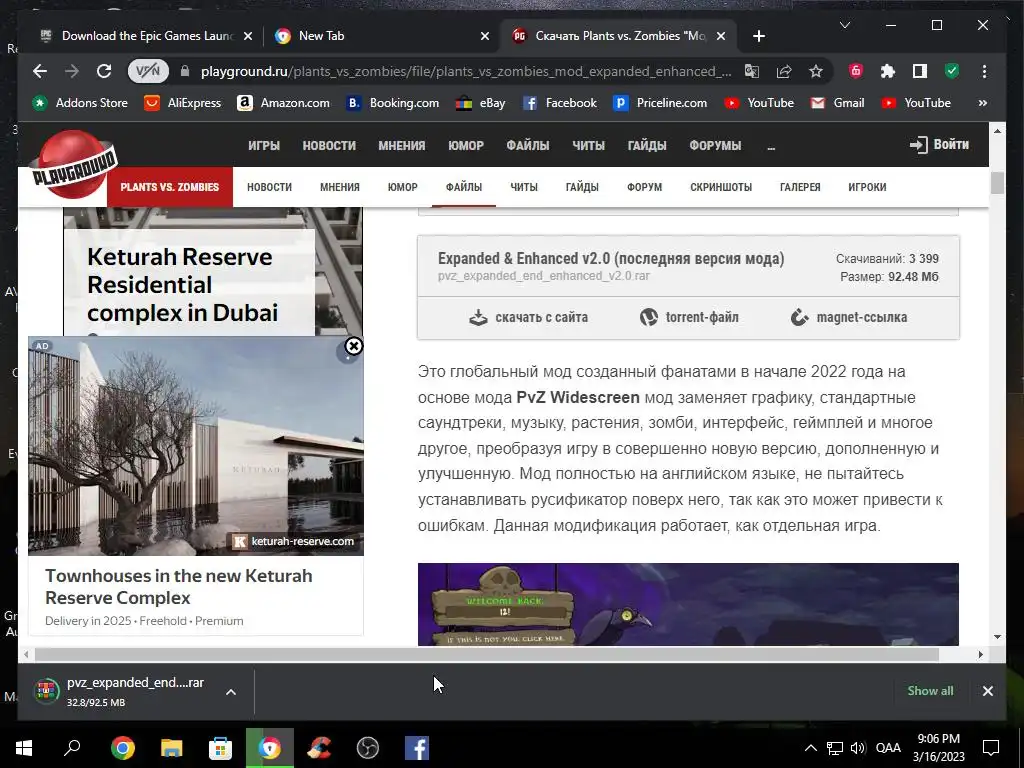The width and height of the screenshot is (1024, 768).
Task: Open the ИГРОКИ sub-tab
Action: click(x=867, y=187)
